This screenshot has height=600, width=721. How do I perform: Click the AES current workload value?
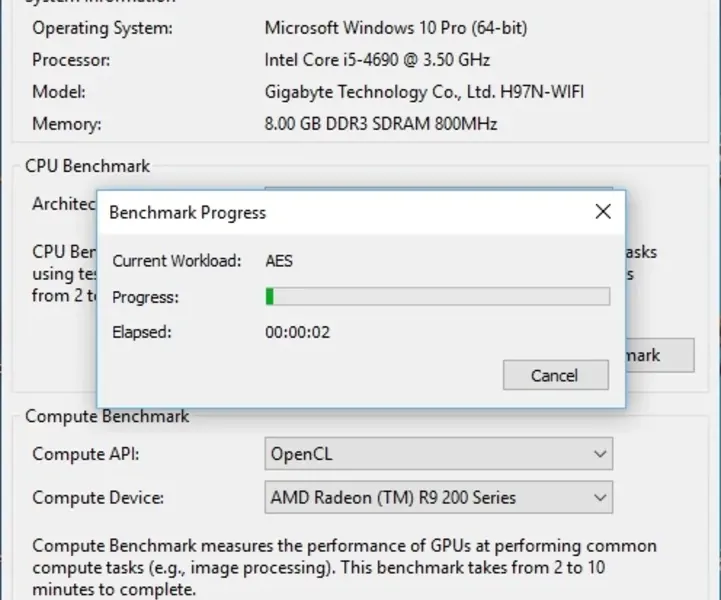pyautogui.click(x=279, y=261)
